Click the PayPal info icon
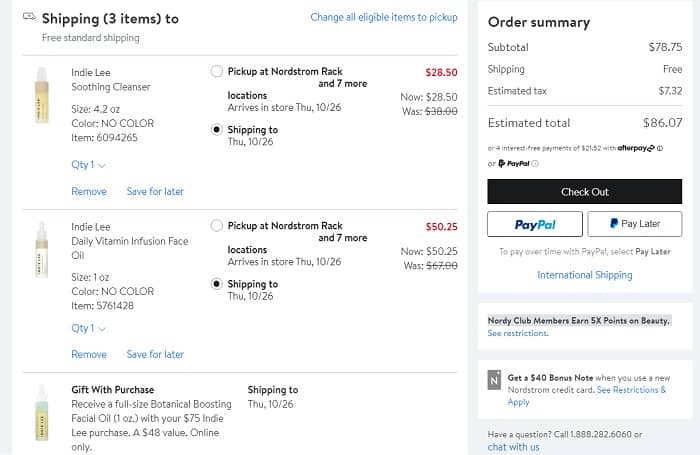The image size is (700, 455). (x=535, y=163)
